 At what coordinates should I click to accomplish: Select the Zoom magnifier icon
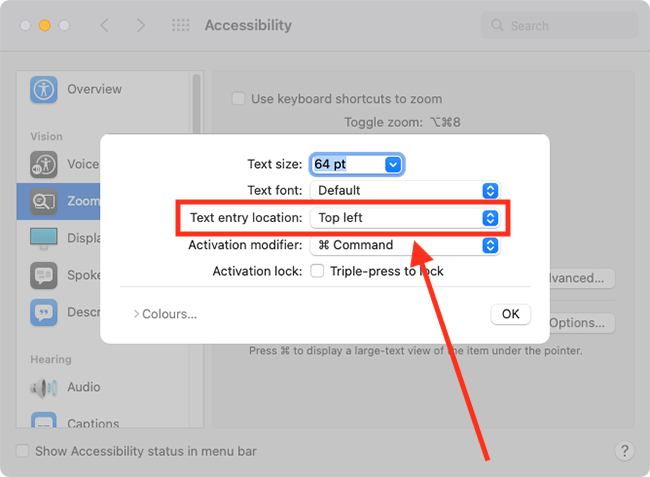click(x=44, y=201)
